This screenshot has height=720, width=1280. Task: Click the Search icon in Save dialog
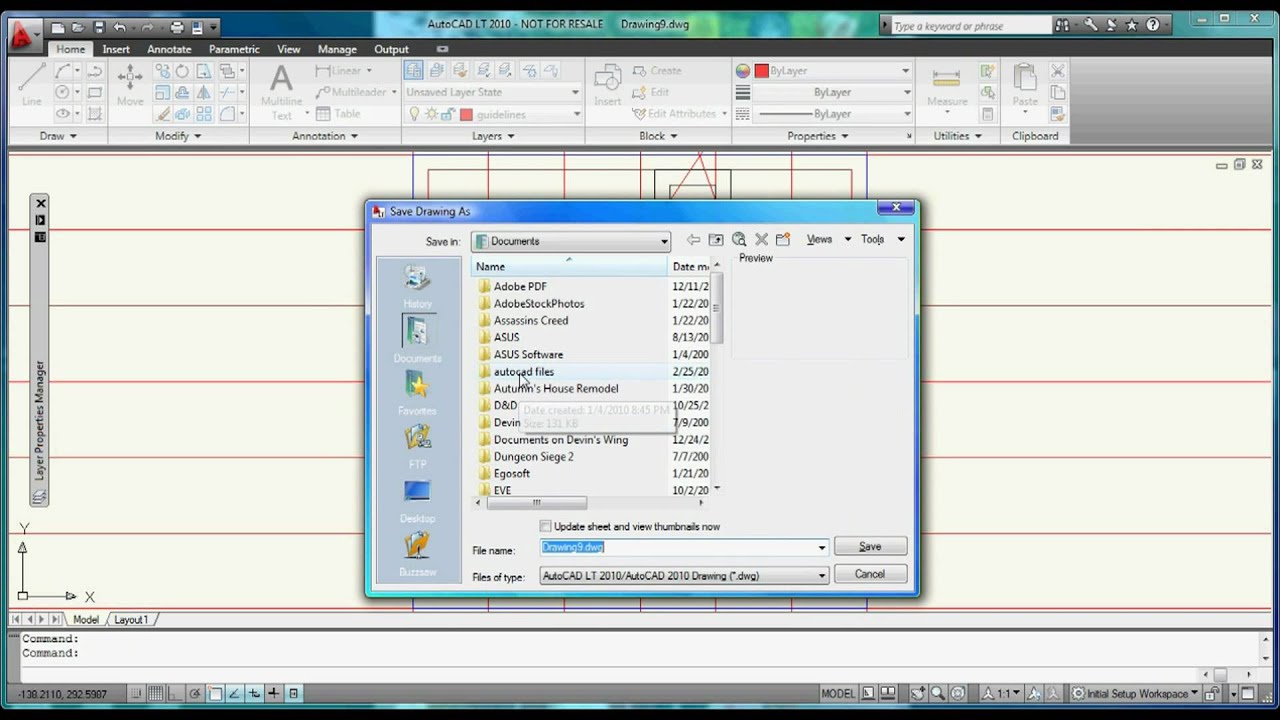[x=739, y=239]
